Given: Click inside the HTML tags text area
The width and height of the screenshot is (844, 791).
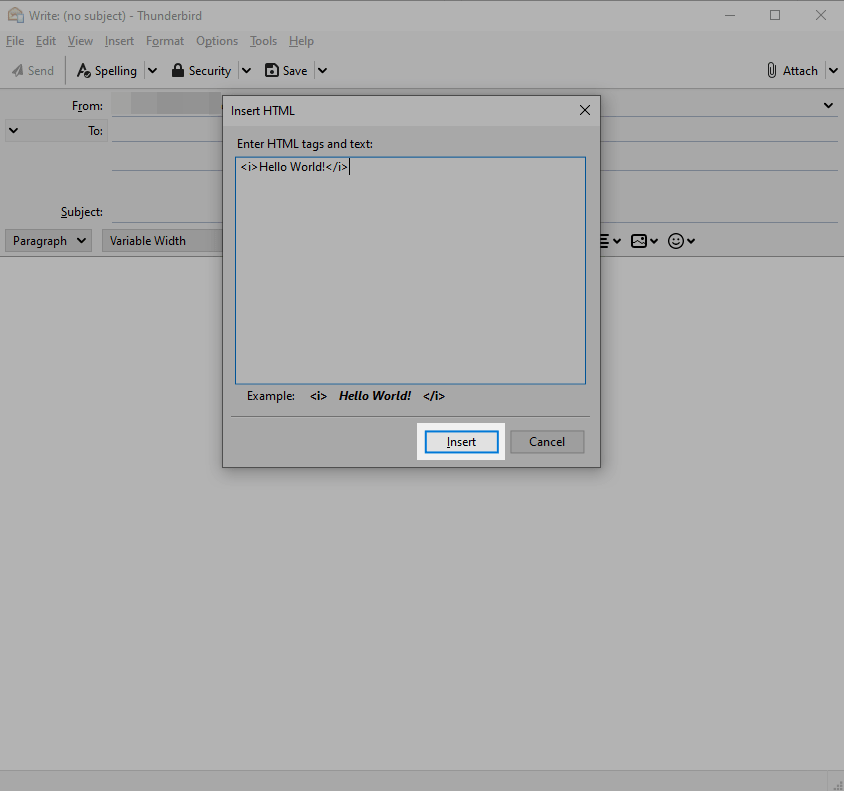Looking at the screenshot, I should [410, 271].
